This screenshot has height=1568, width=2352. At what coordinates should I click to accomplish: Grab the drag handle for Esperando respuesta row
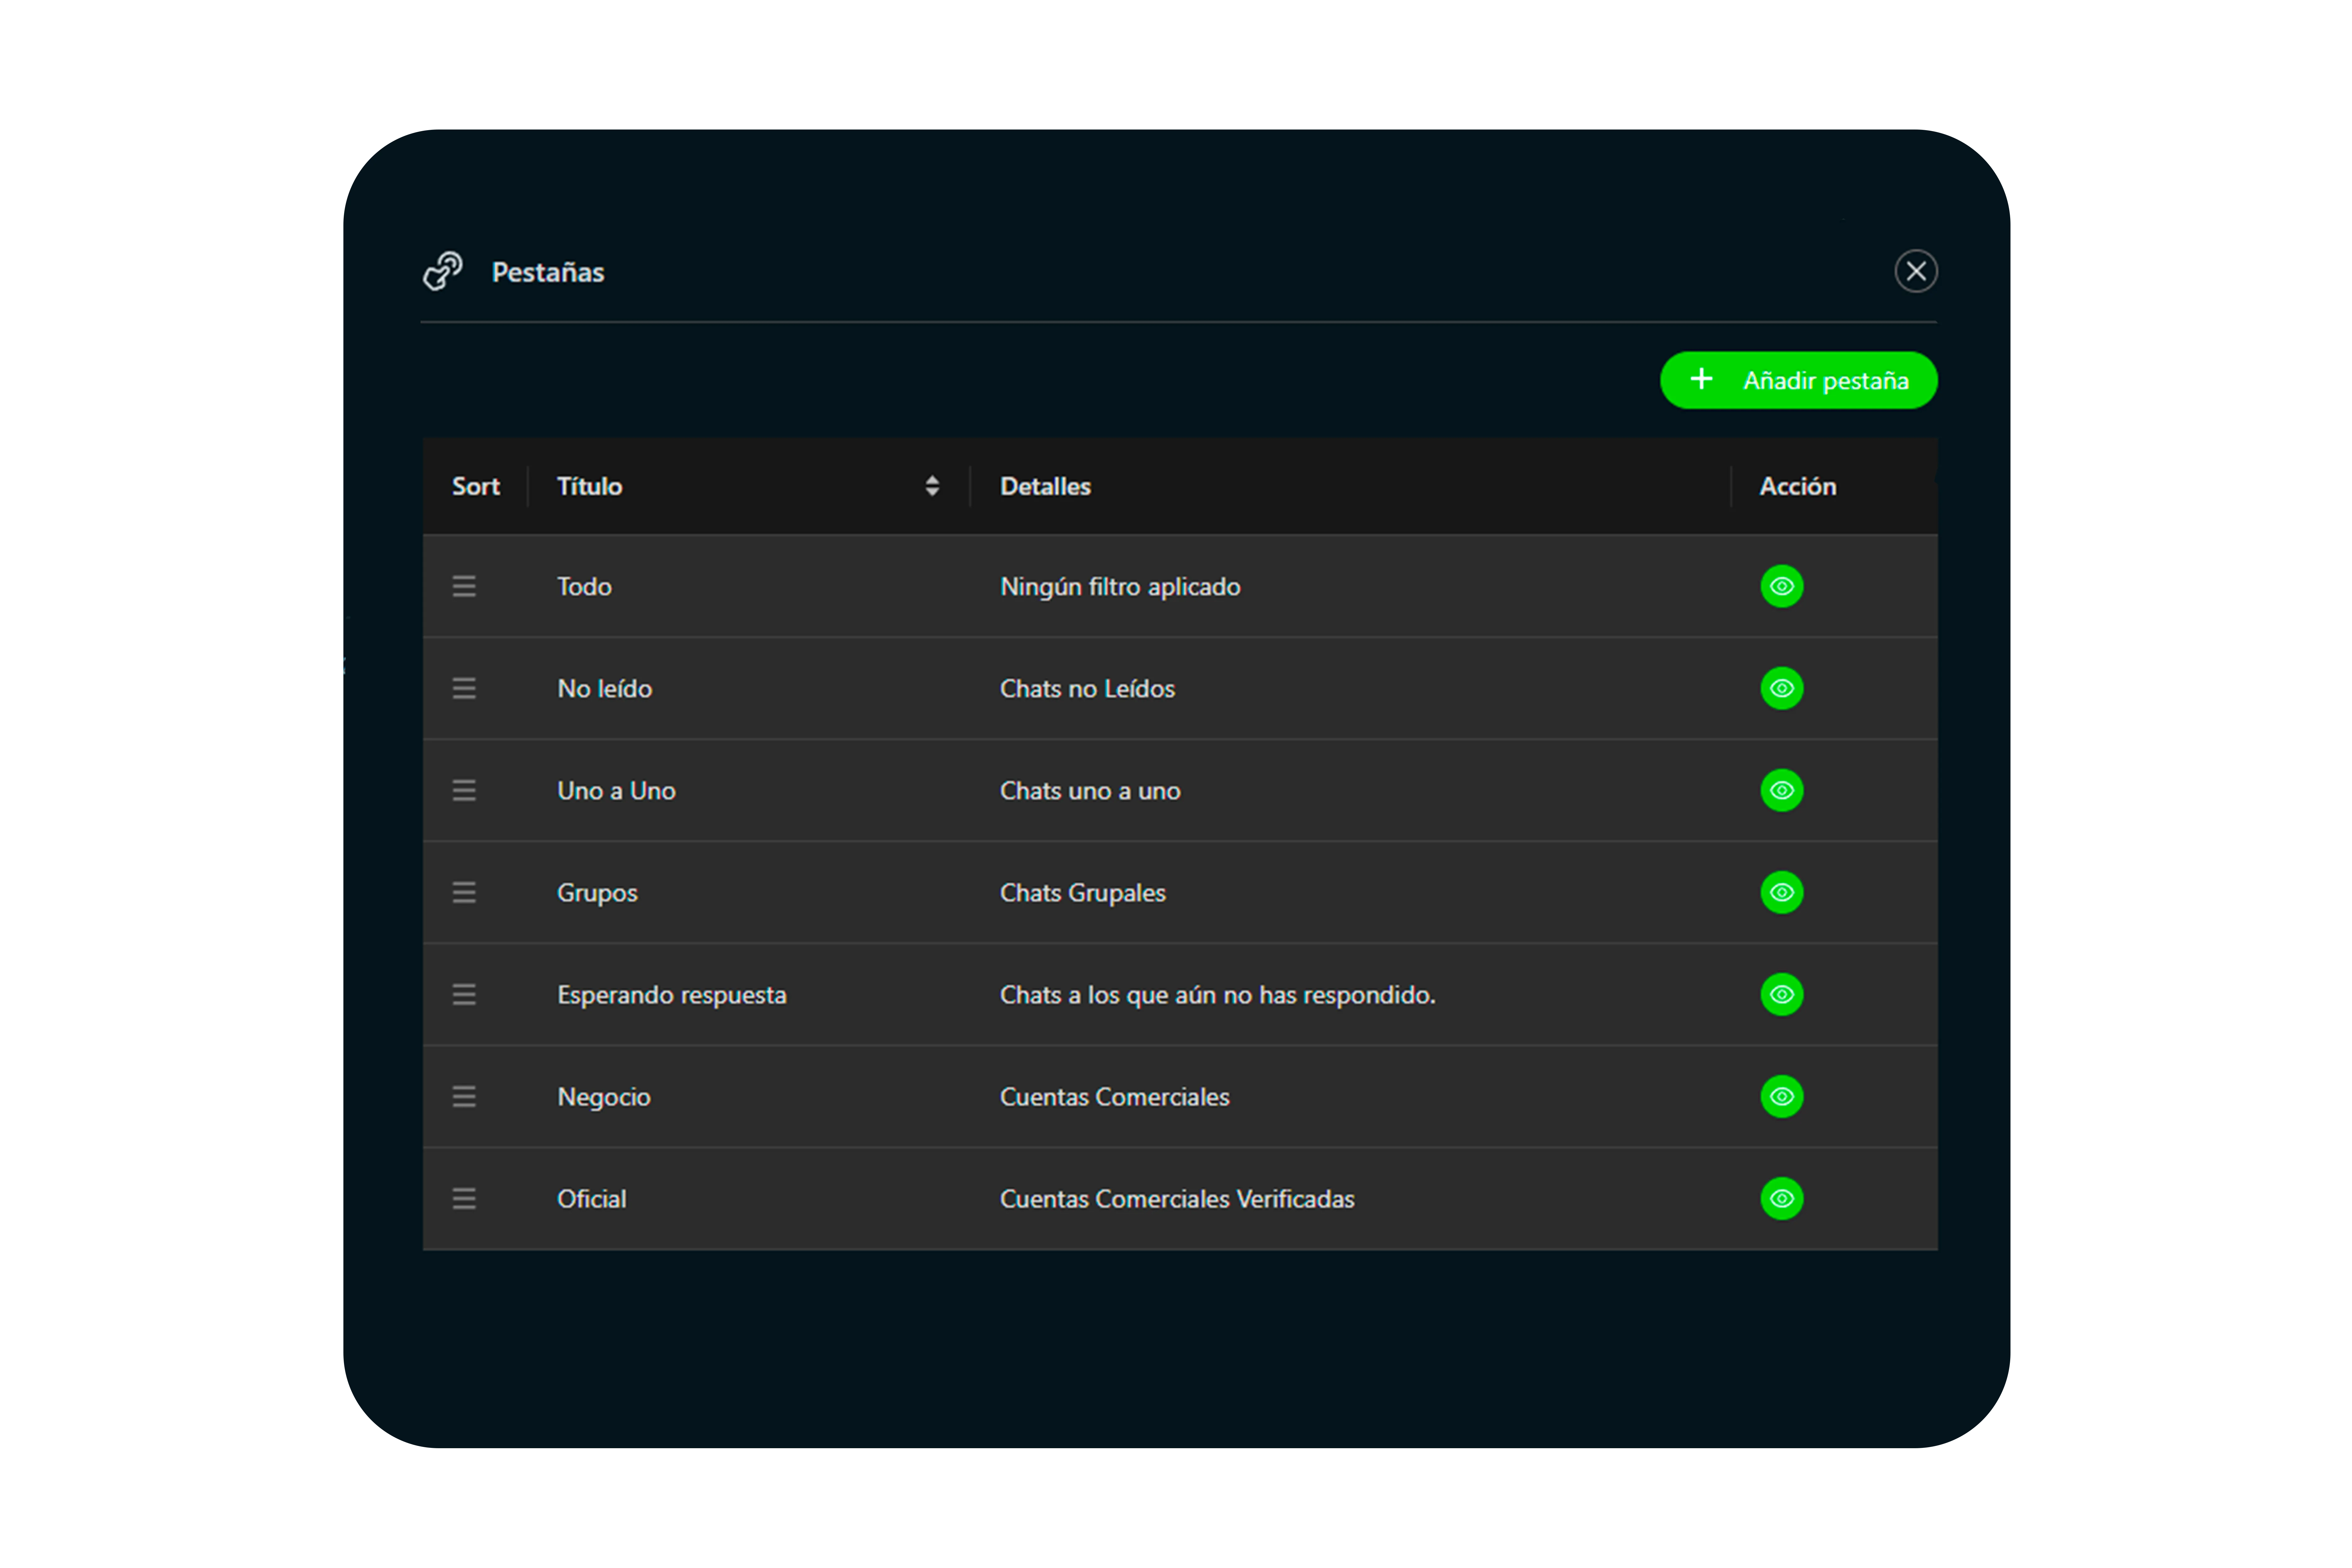coord(464,994)
